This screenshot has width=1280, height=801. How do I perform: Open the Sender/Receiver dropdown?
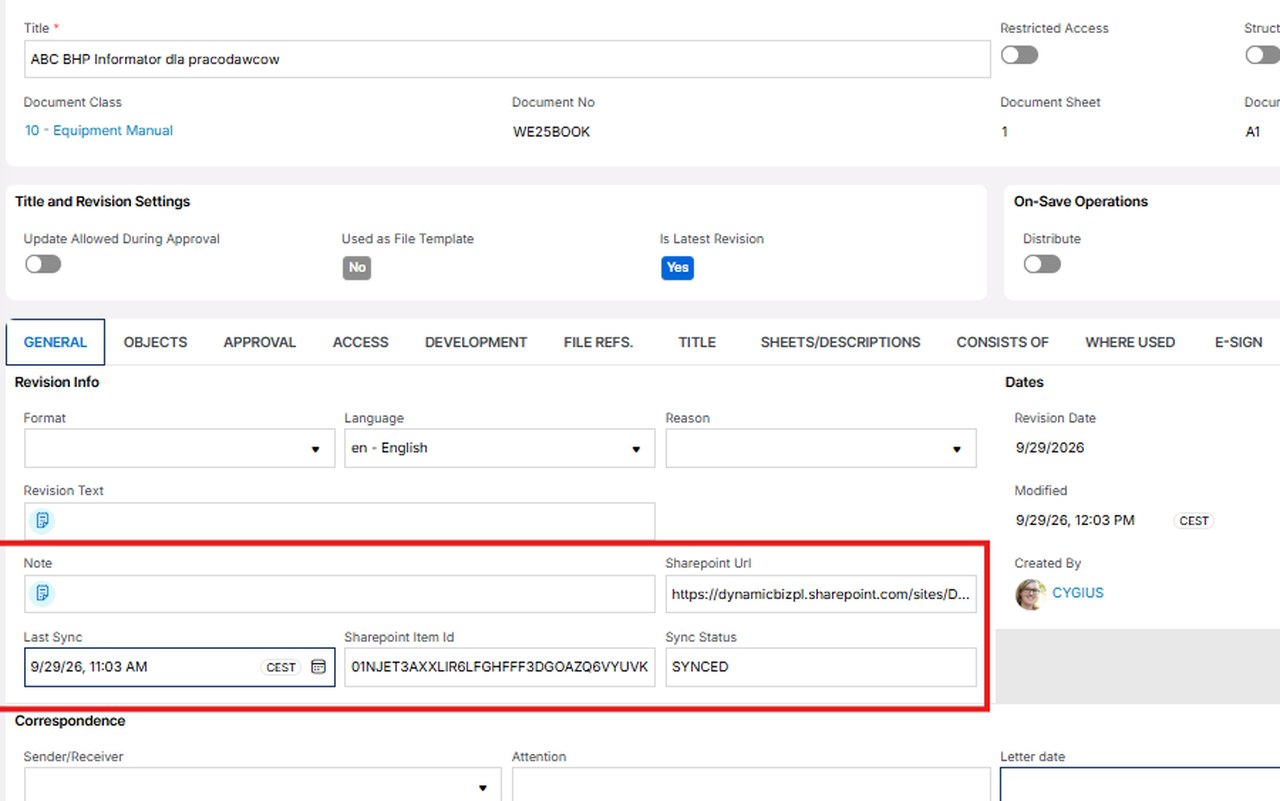262,785
